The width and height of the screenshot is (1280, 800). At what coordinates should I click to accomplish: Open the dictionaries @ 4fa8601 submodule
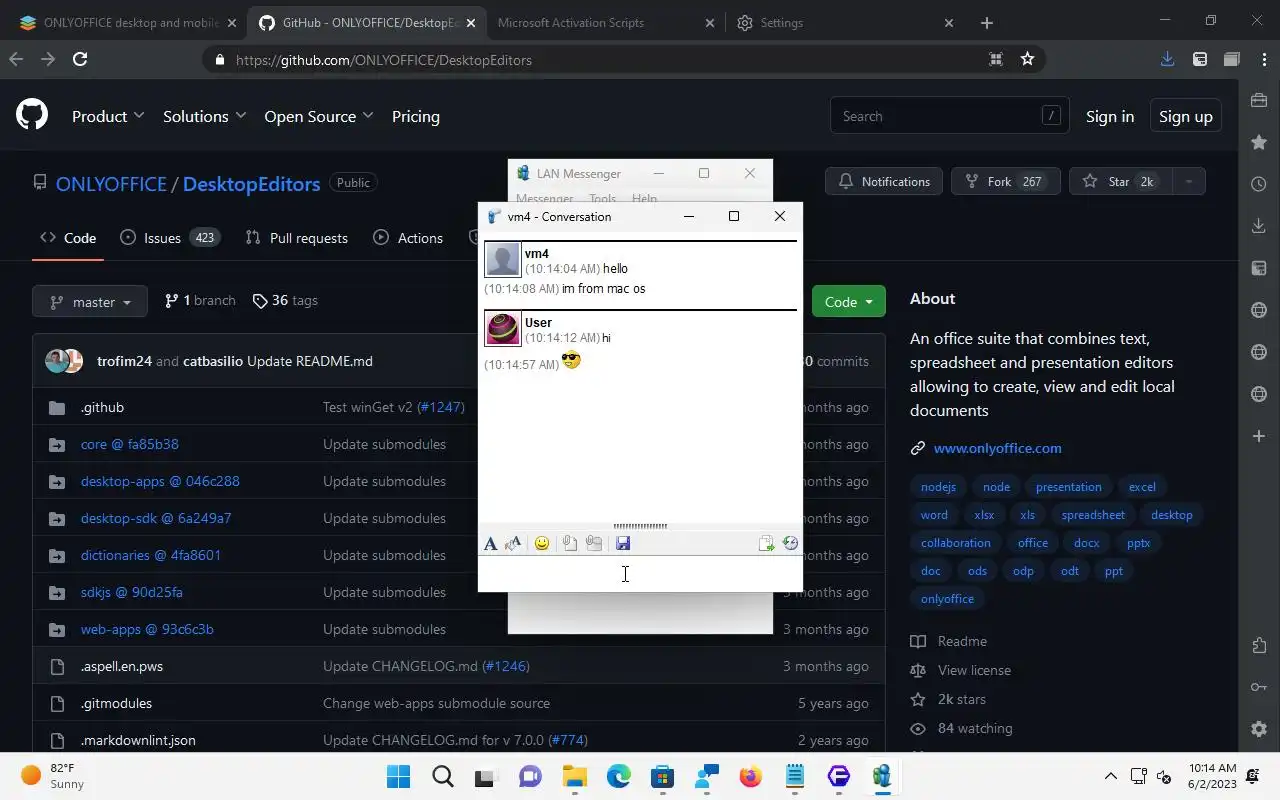tap(151, 555)
